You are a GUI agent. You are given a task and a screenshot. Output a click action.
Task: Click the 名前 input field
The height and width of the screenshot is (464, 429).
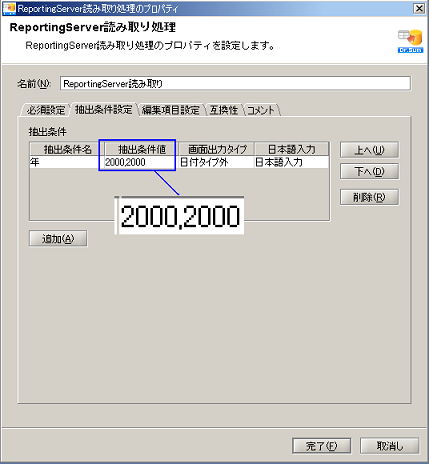pyautogui.click(x=235, y=83)
